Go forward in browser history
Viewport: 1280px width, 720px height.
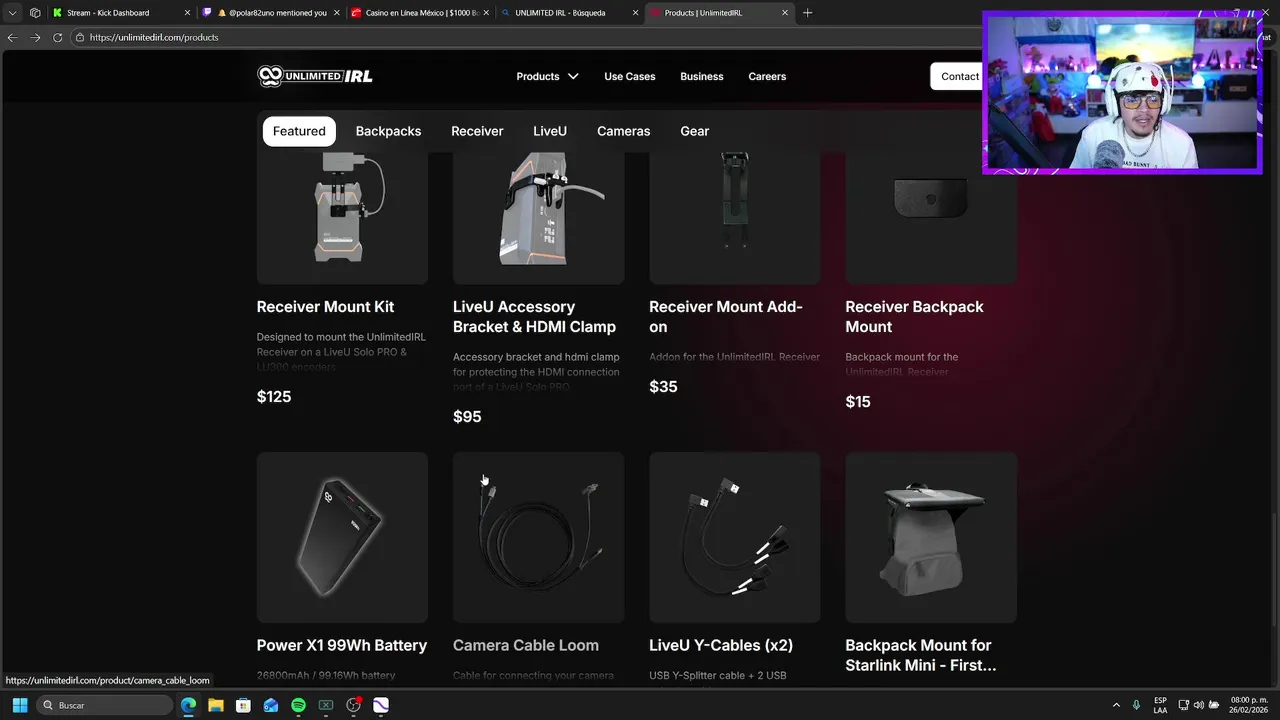coord(35,37)
